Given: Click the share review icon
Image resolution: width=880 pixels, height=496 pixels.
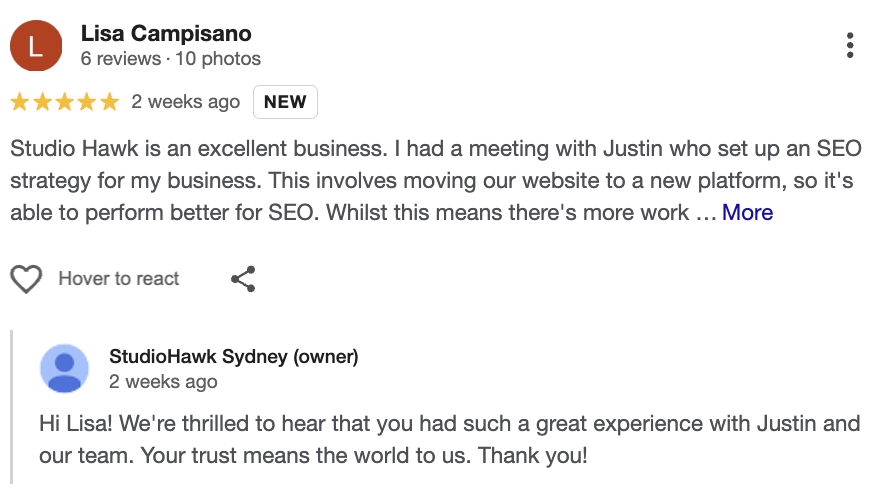Looking at the screenshot, I should click(243, 279).
